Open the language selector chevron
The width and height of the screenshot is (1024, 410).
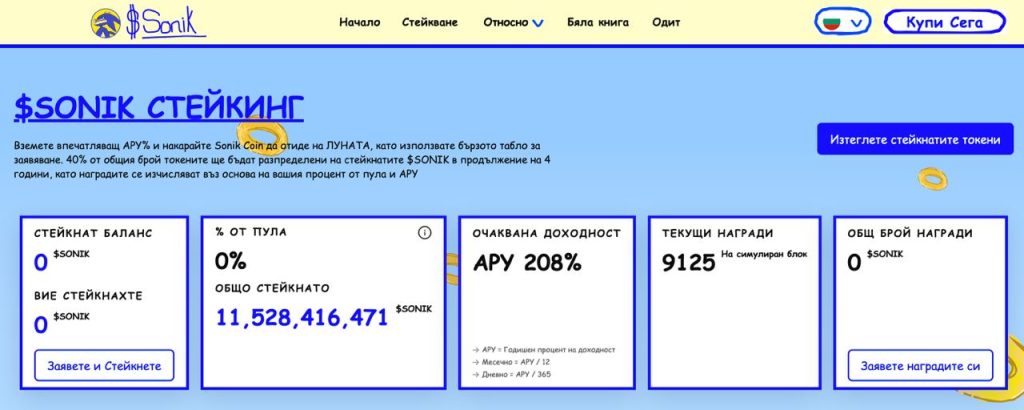[x=856, y=22]
